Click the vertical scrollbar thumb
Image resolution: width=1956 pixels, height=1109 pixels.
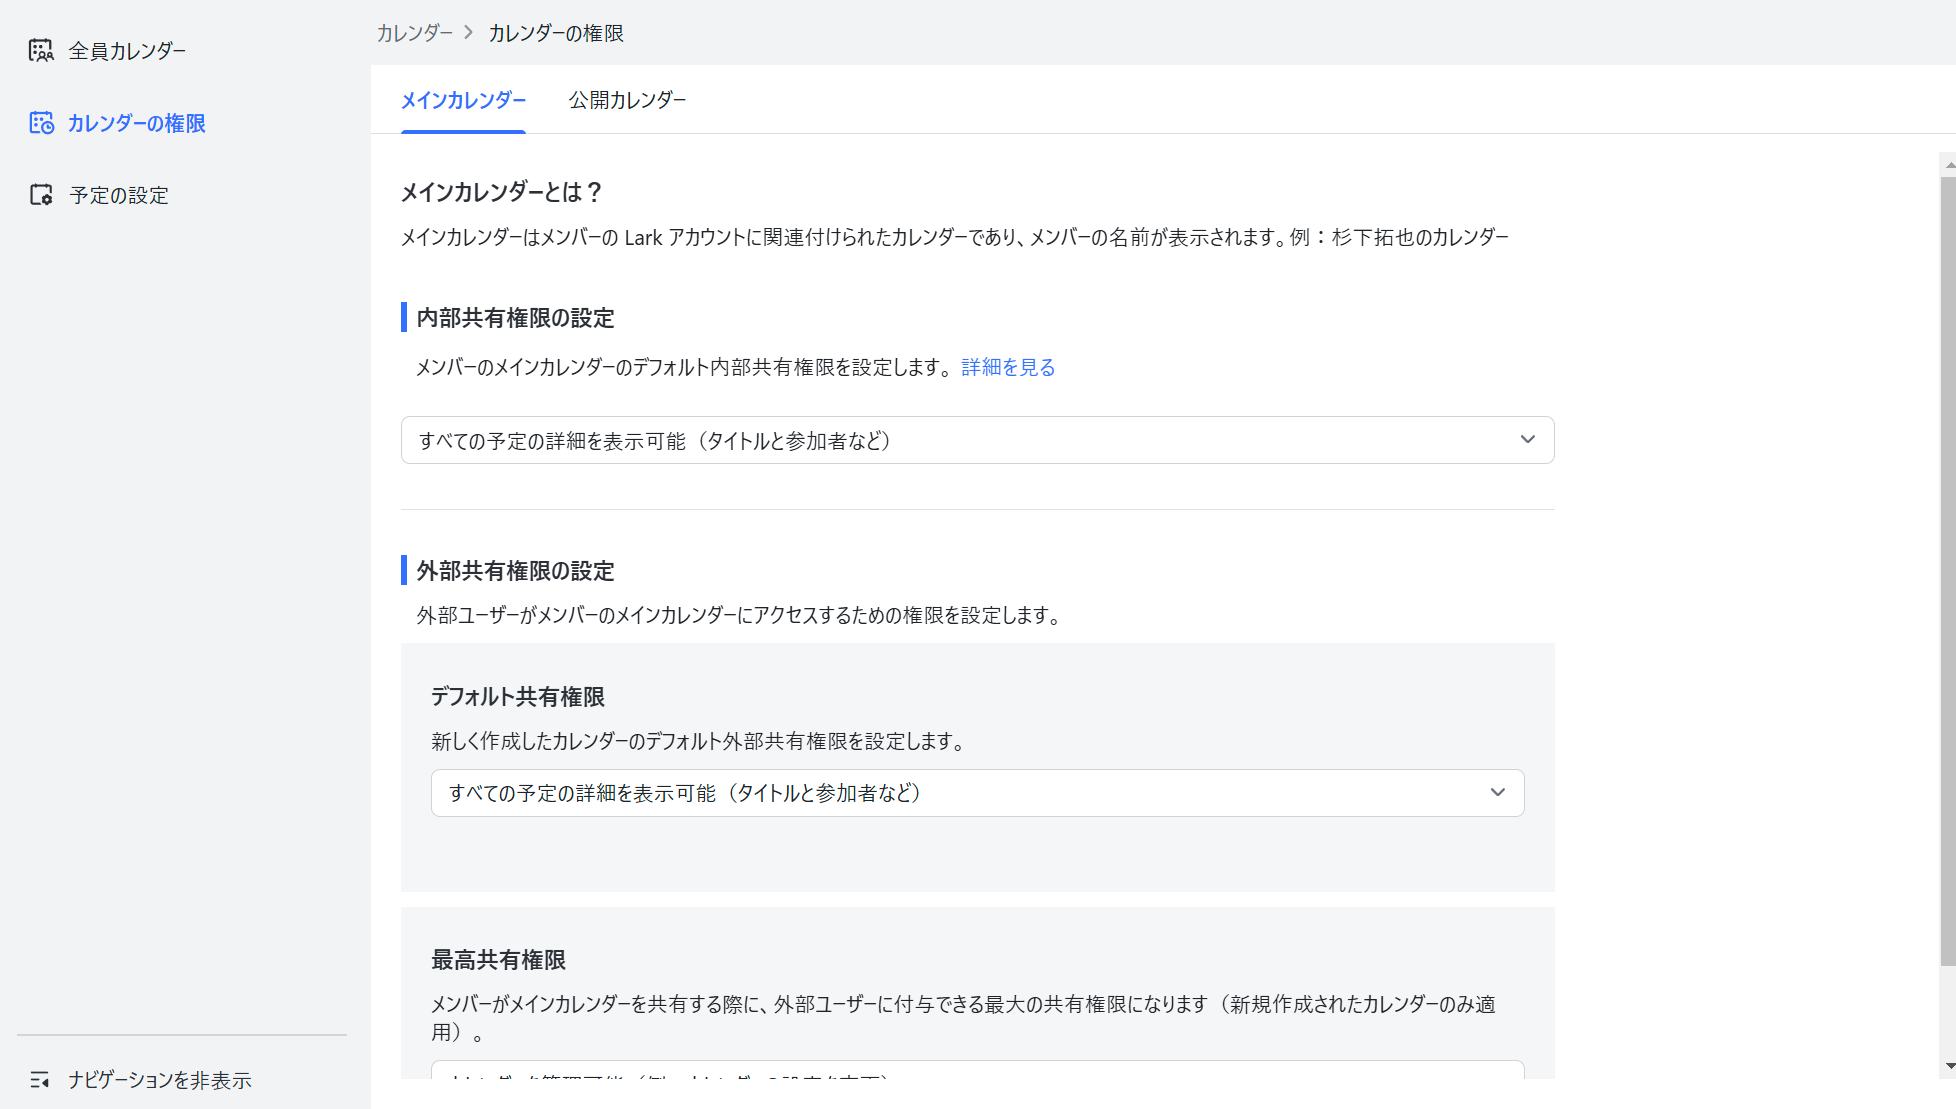pyautogui.click(x=1948, y=570)
